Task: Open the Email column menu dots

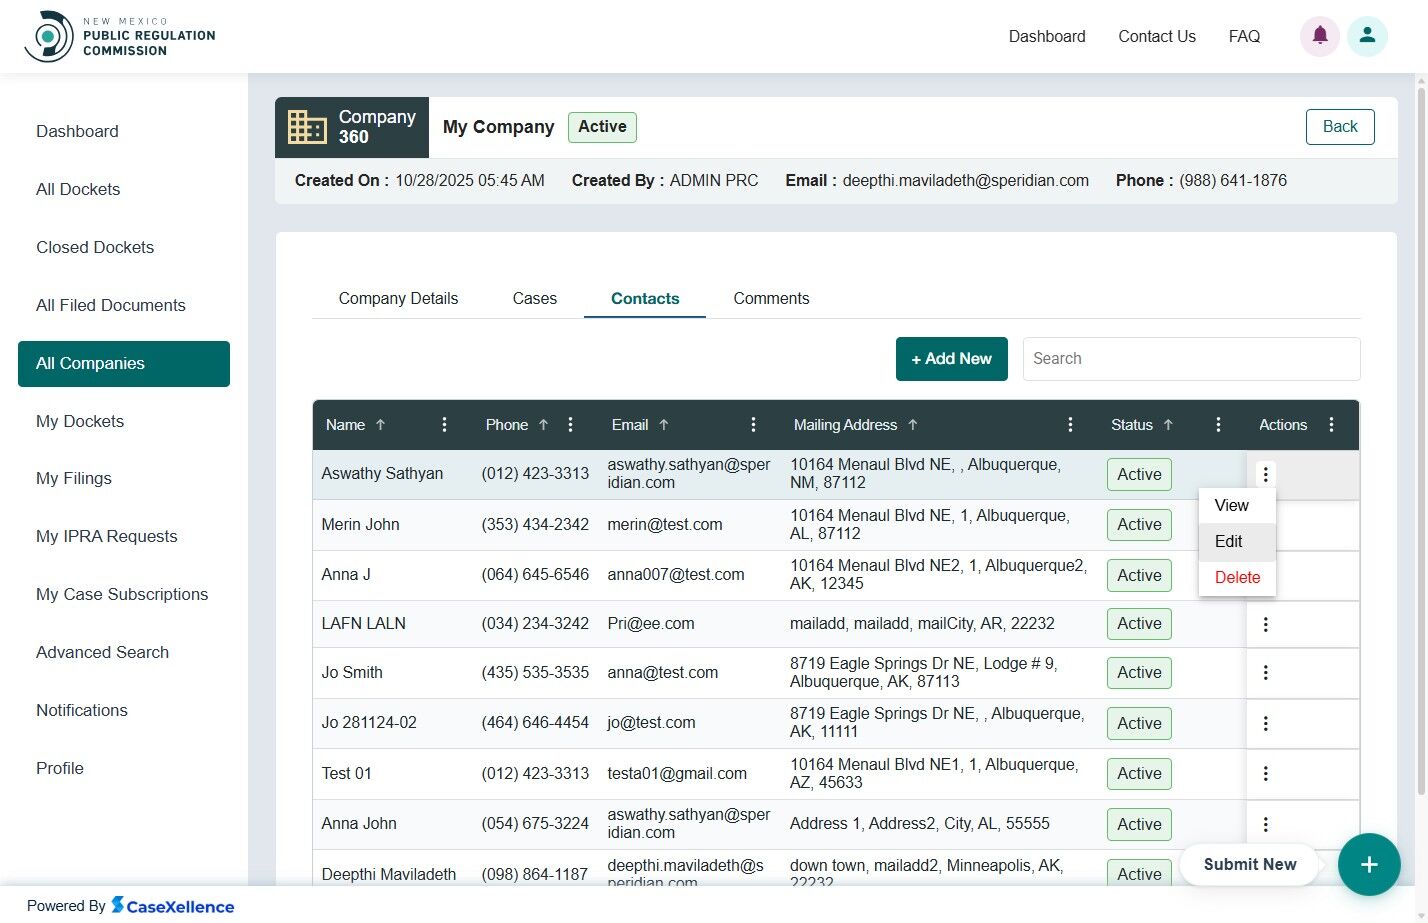Action: (753, 425)
